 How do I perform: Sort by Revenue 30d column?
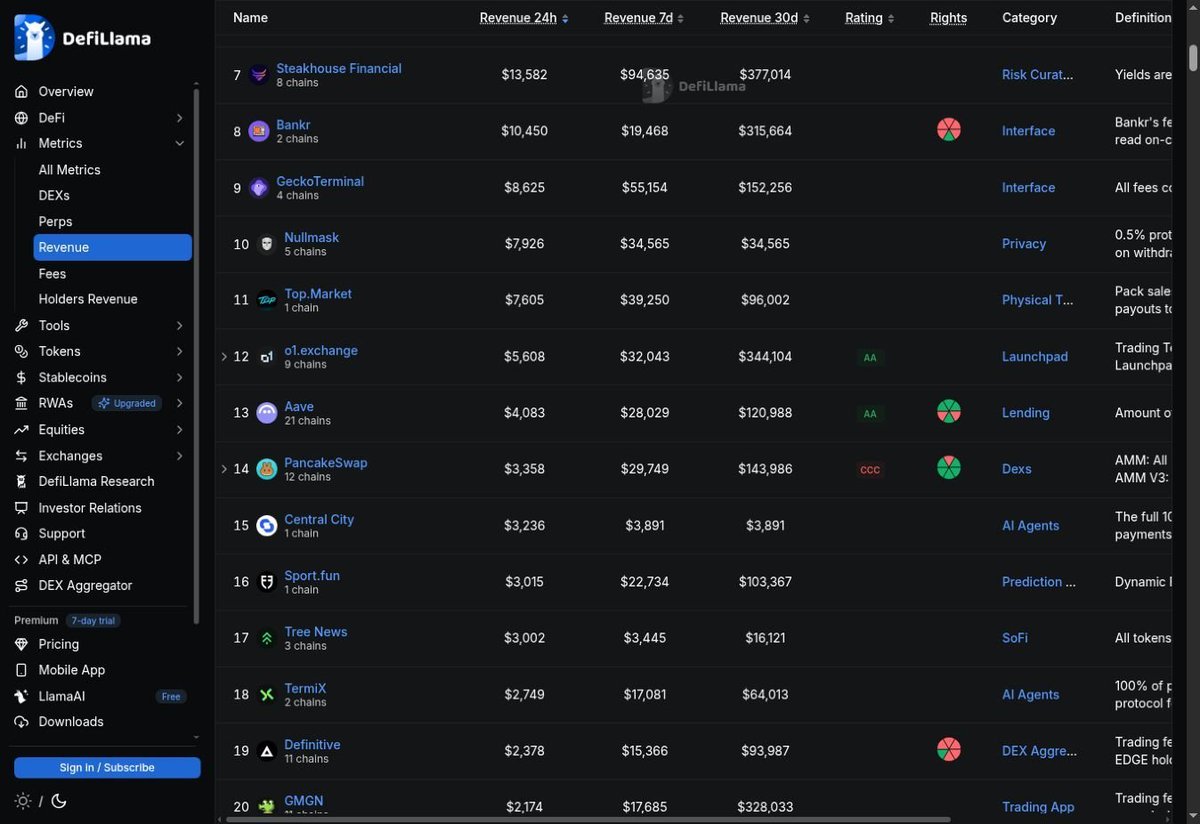tap(765, 18)
